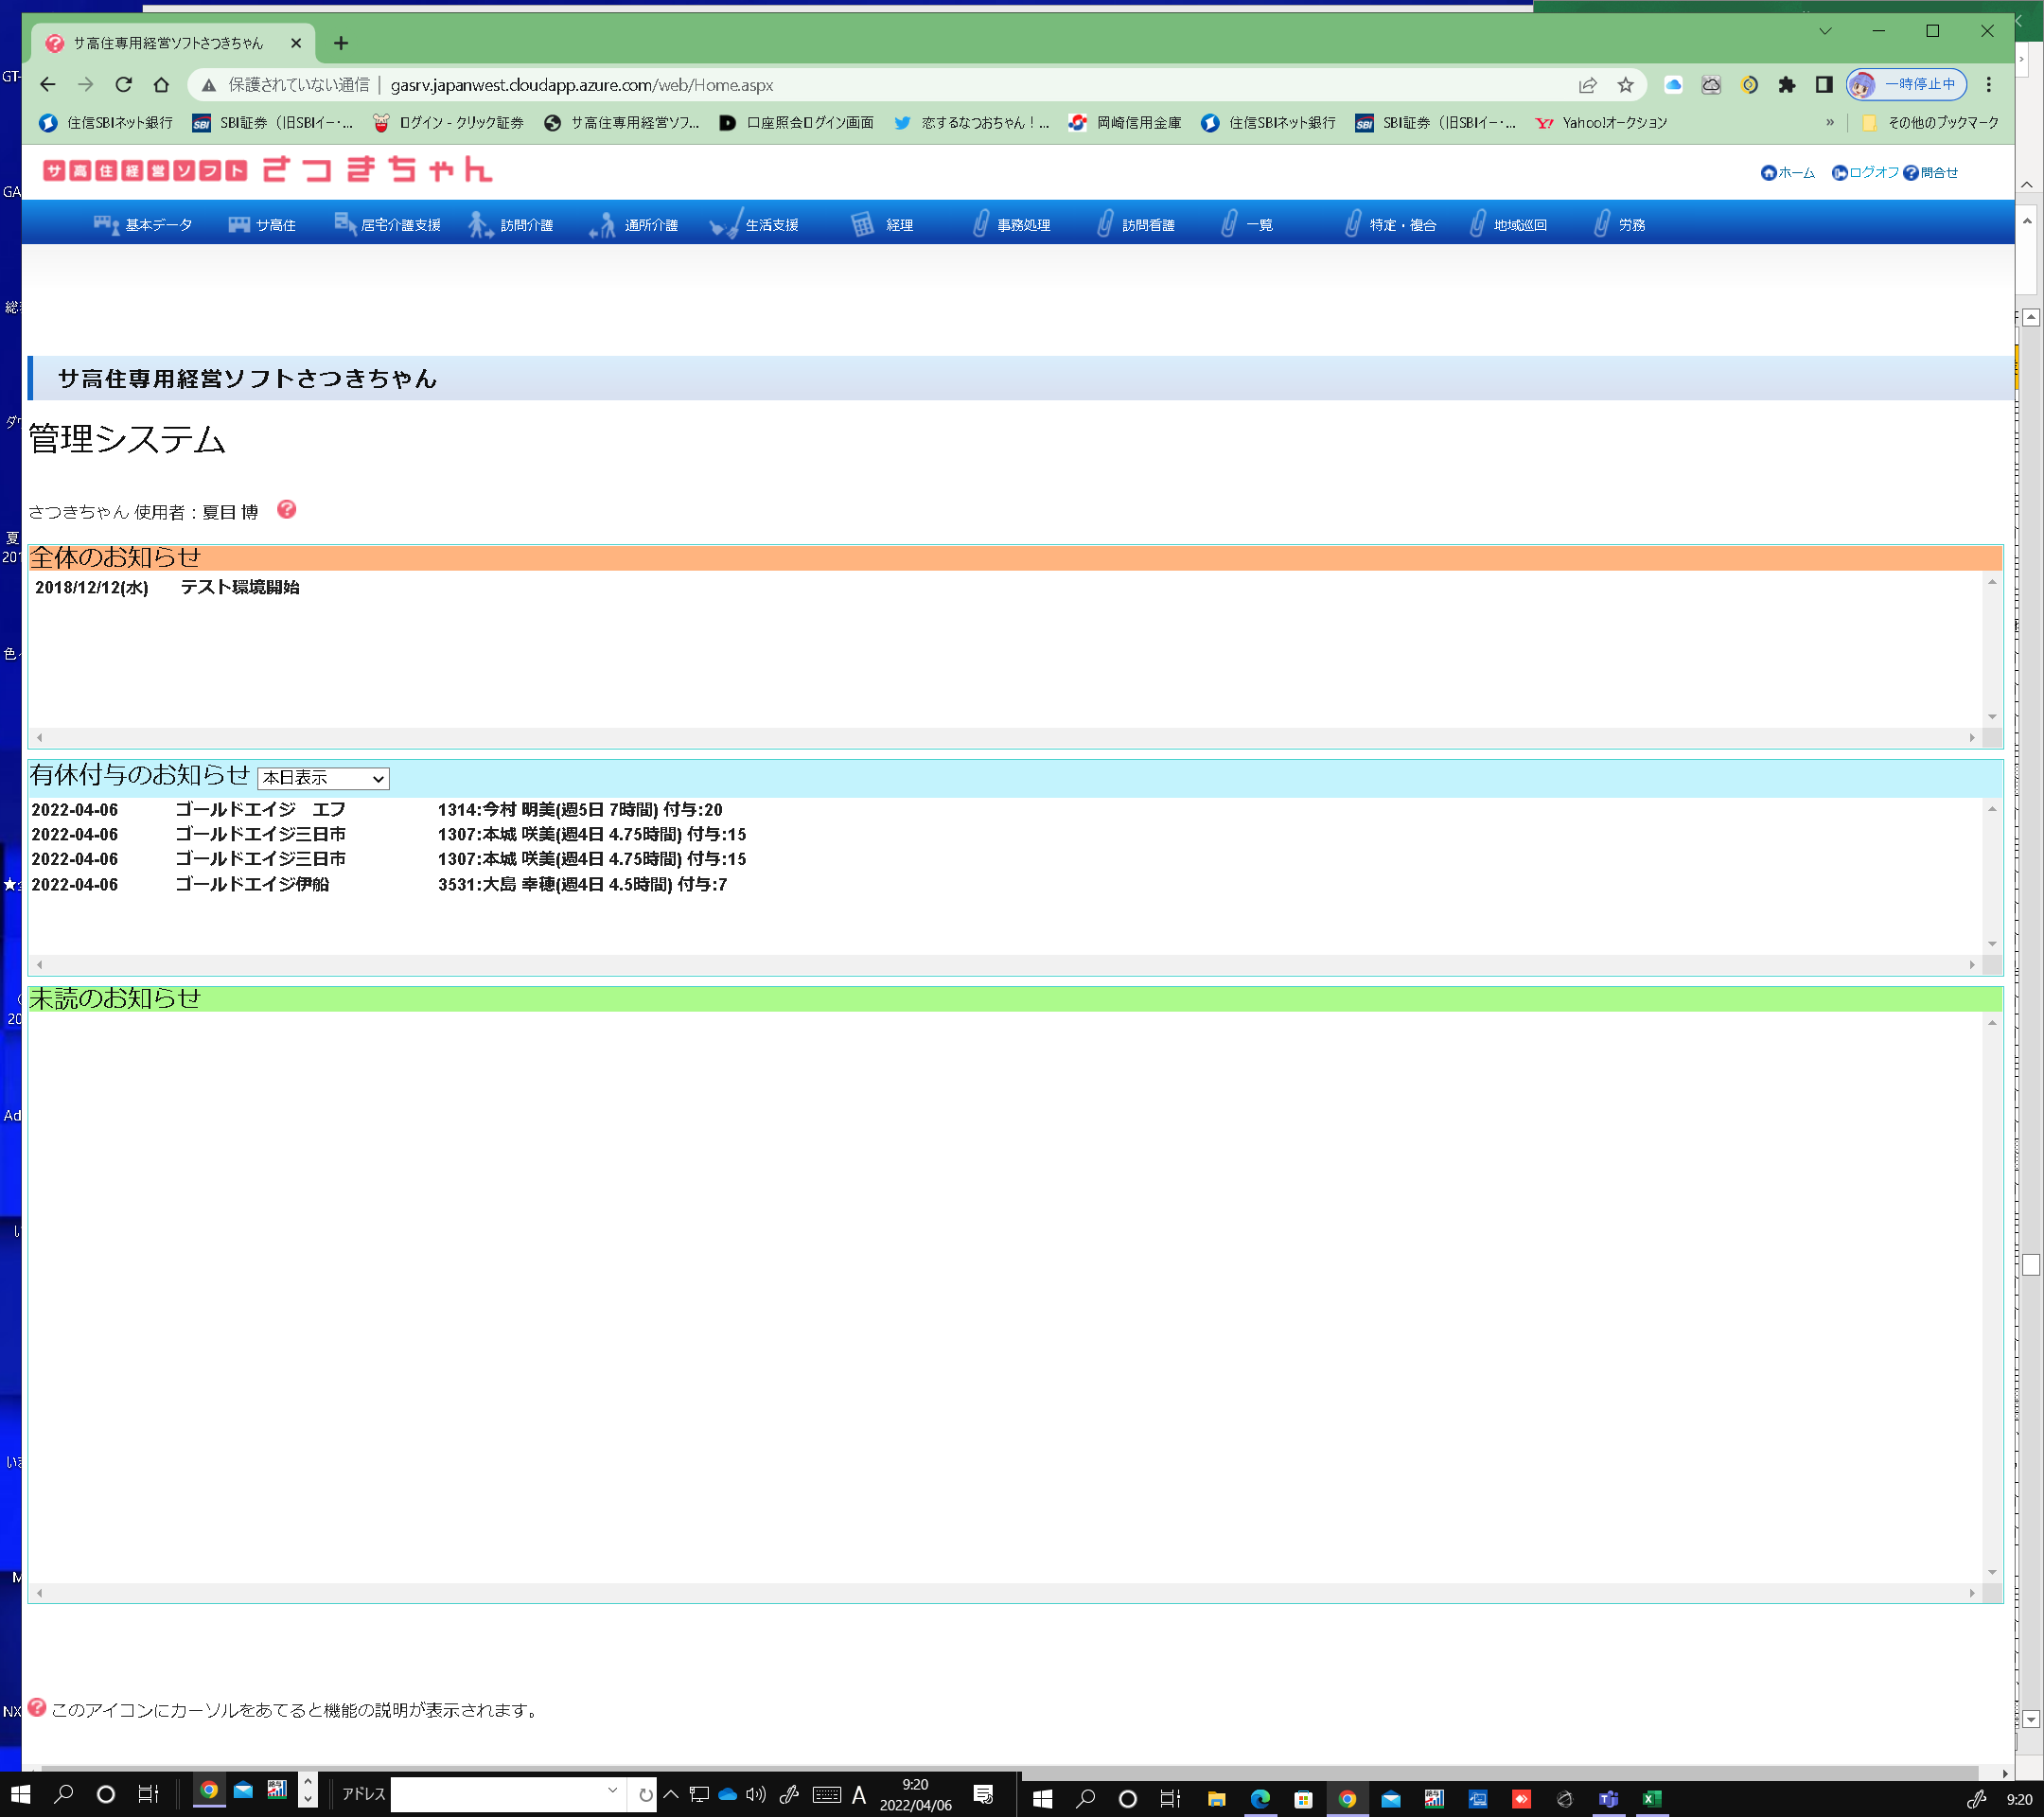
Task: Bookmark this page with the star icon
Action: [1625, 85]
